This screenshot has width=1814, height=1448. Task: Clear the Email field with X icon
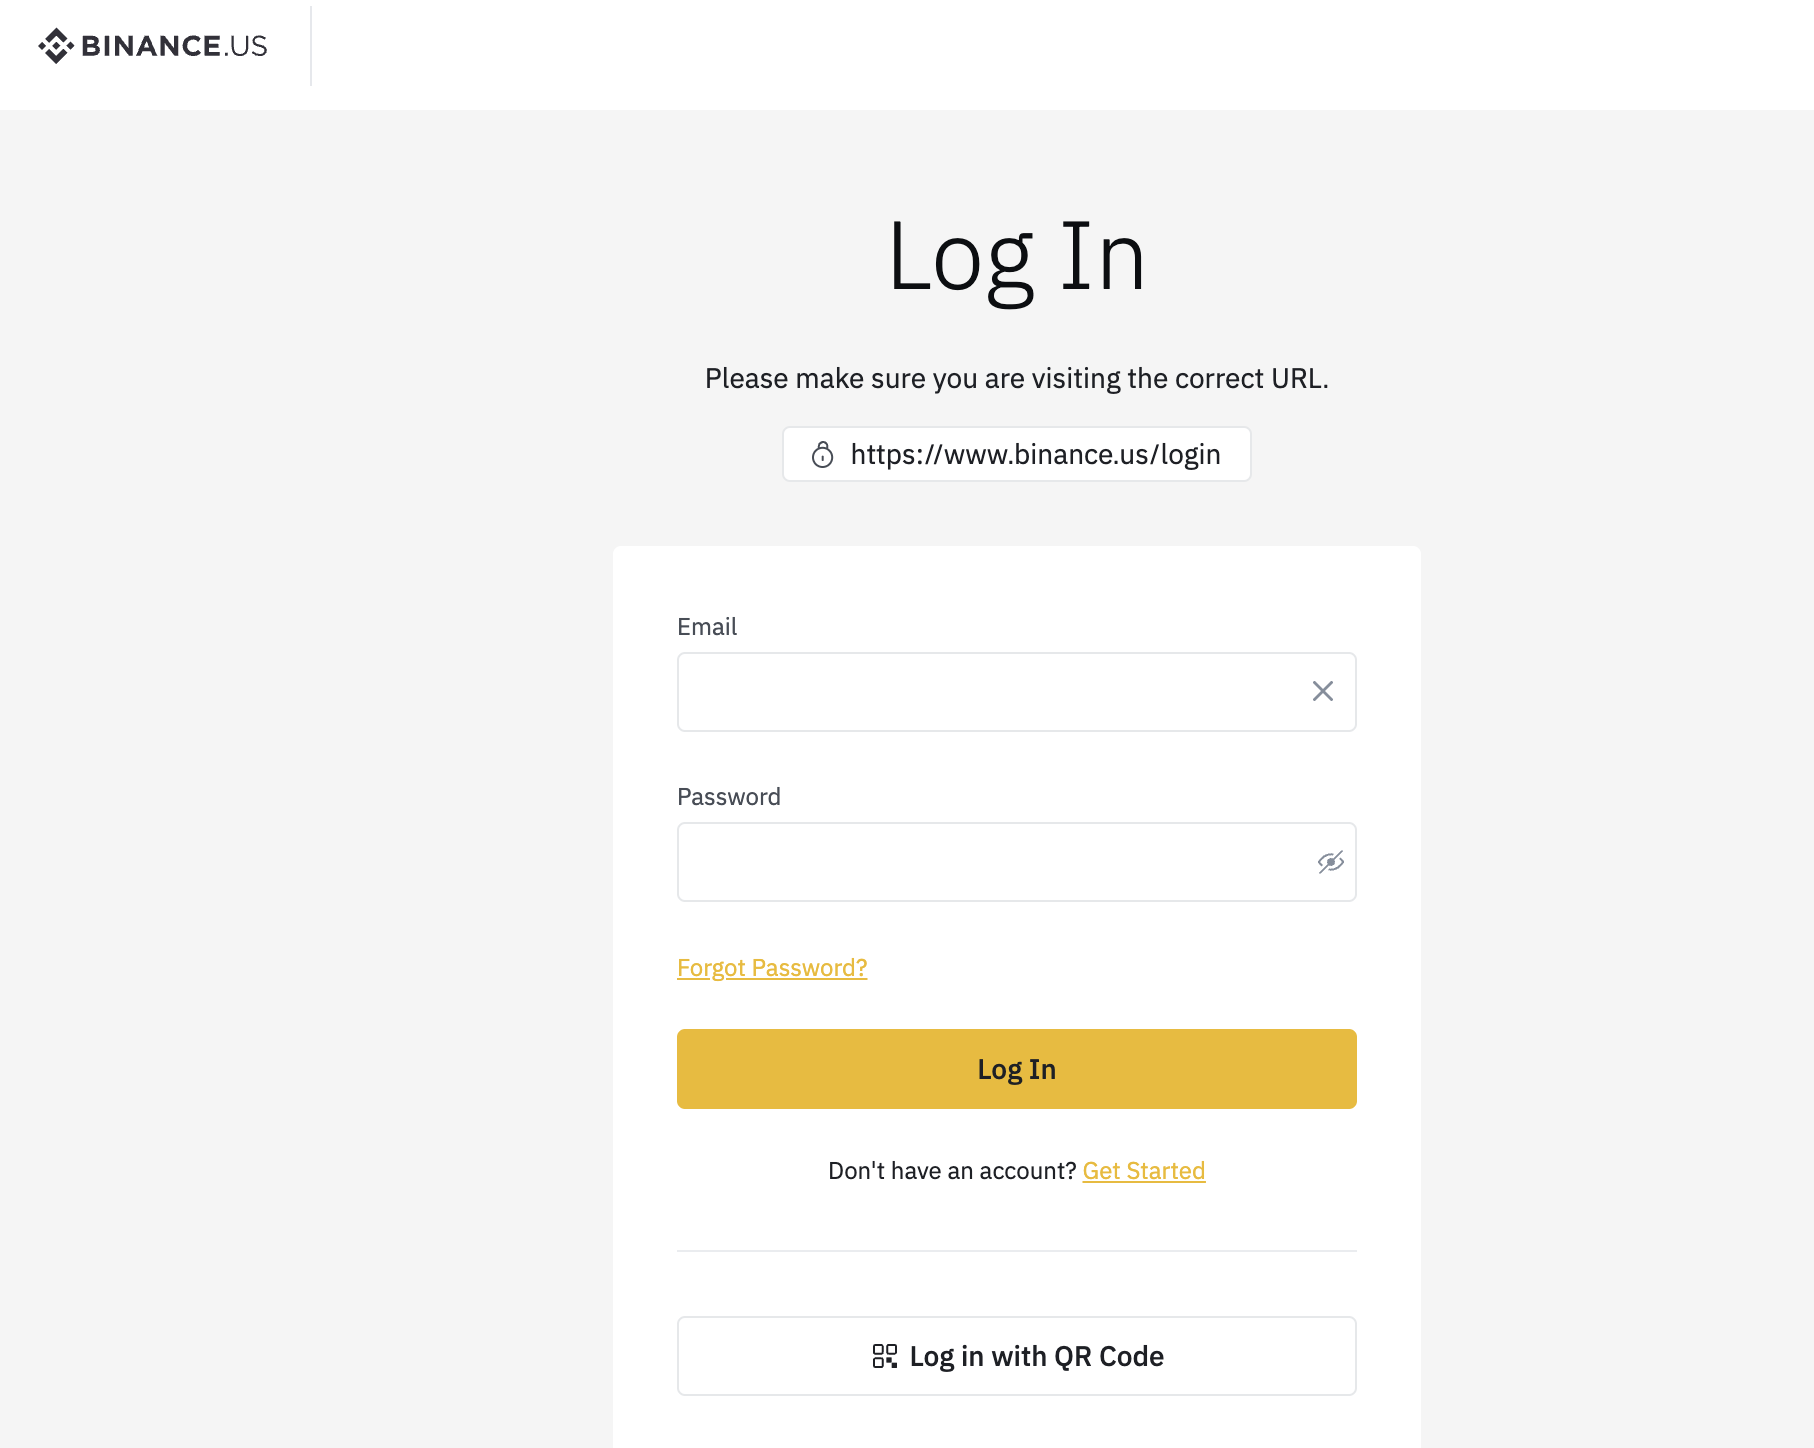coord(1322,692)
